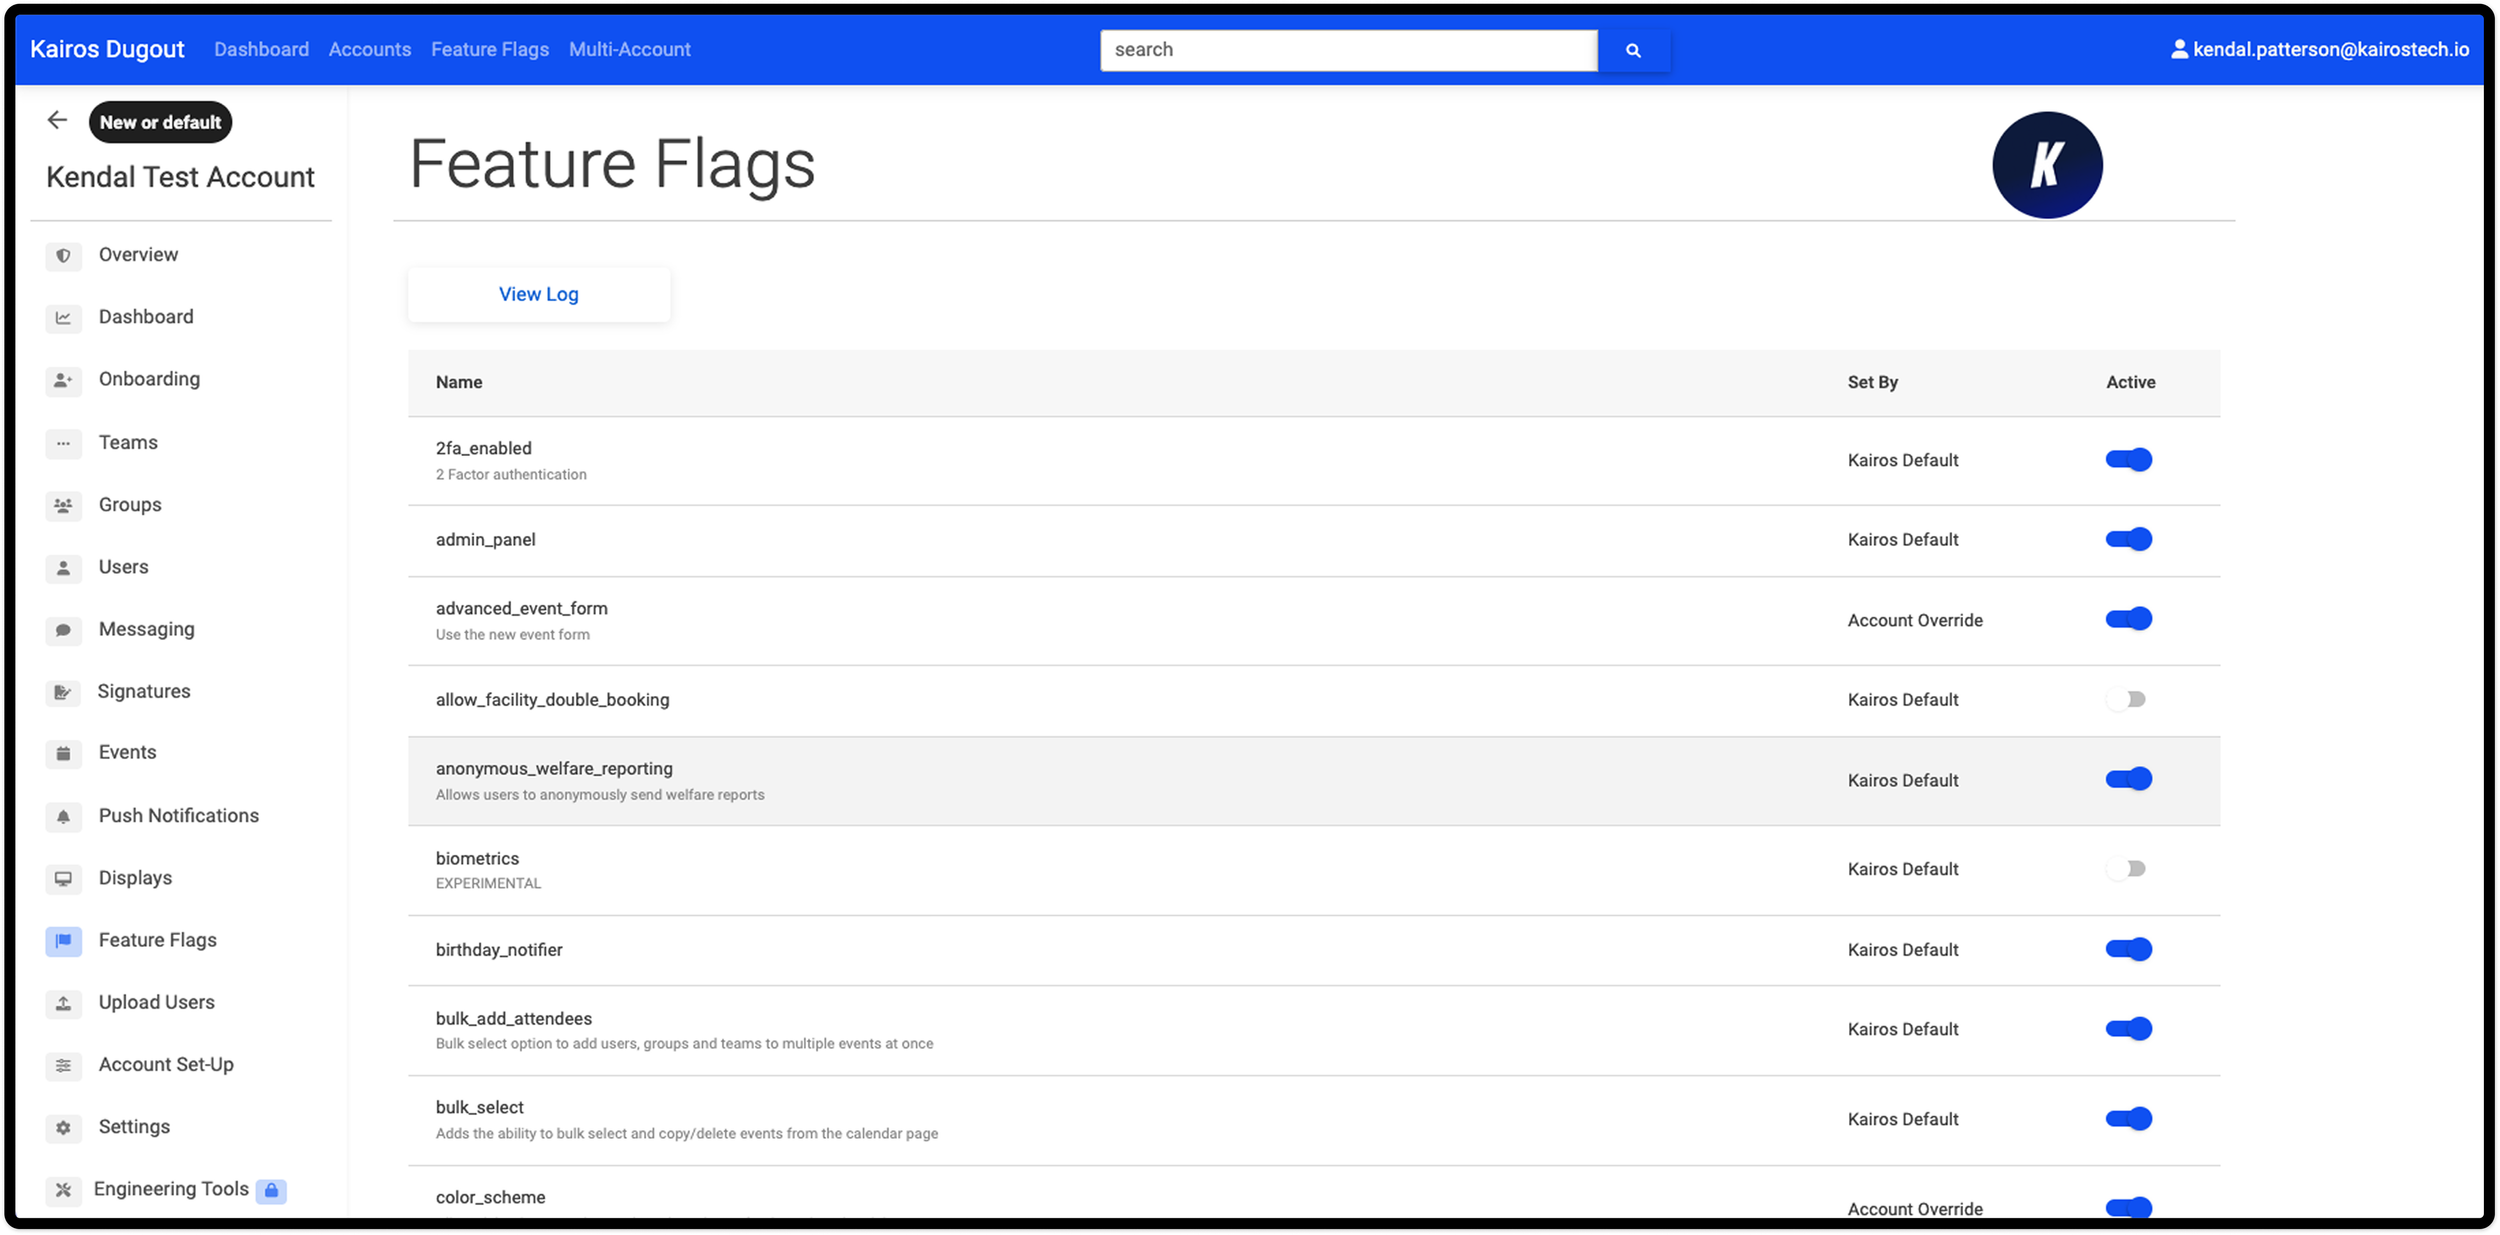Open the Settings sidebar item
2500x1235 pixels.
click(x=134, y=1127)
